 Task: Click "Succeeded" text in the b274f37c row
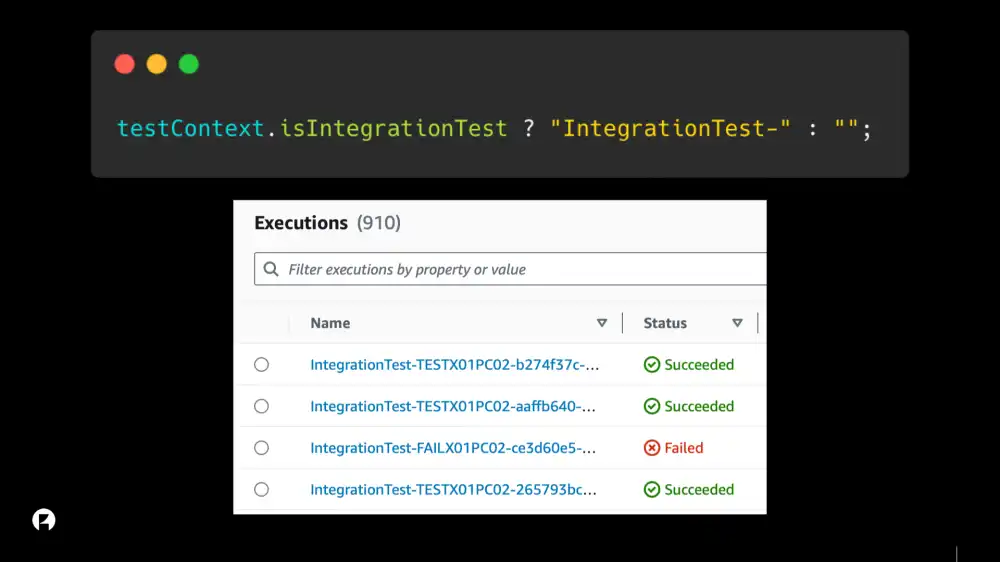(x=699, y=364)
